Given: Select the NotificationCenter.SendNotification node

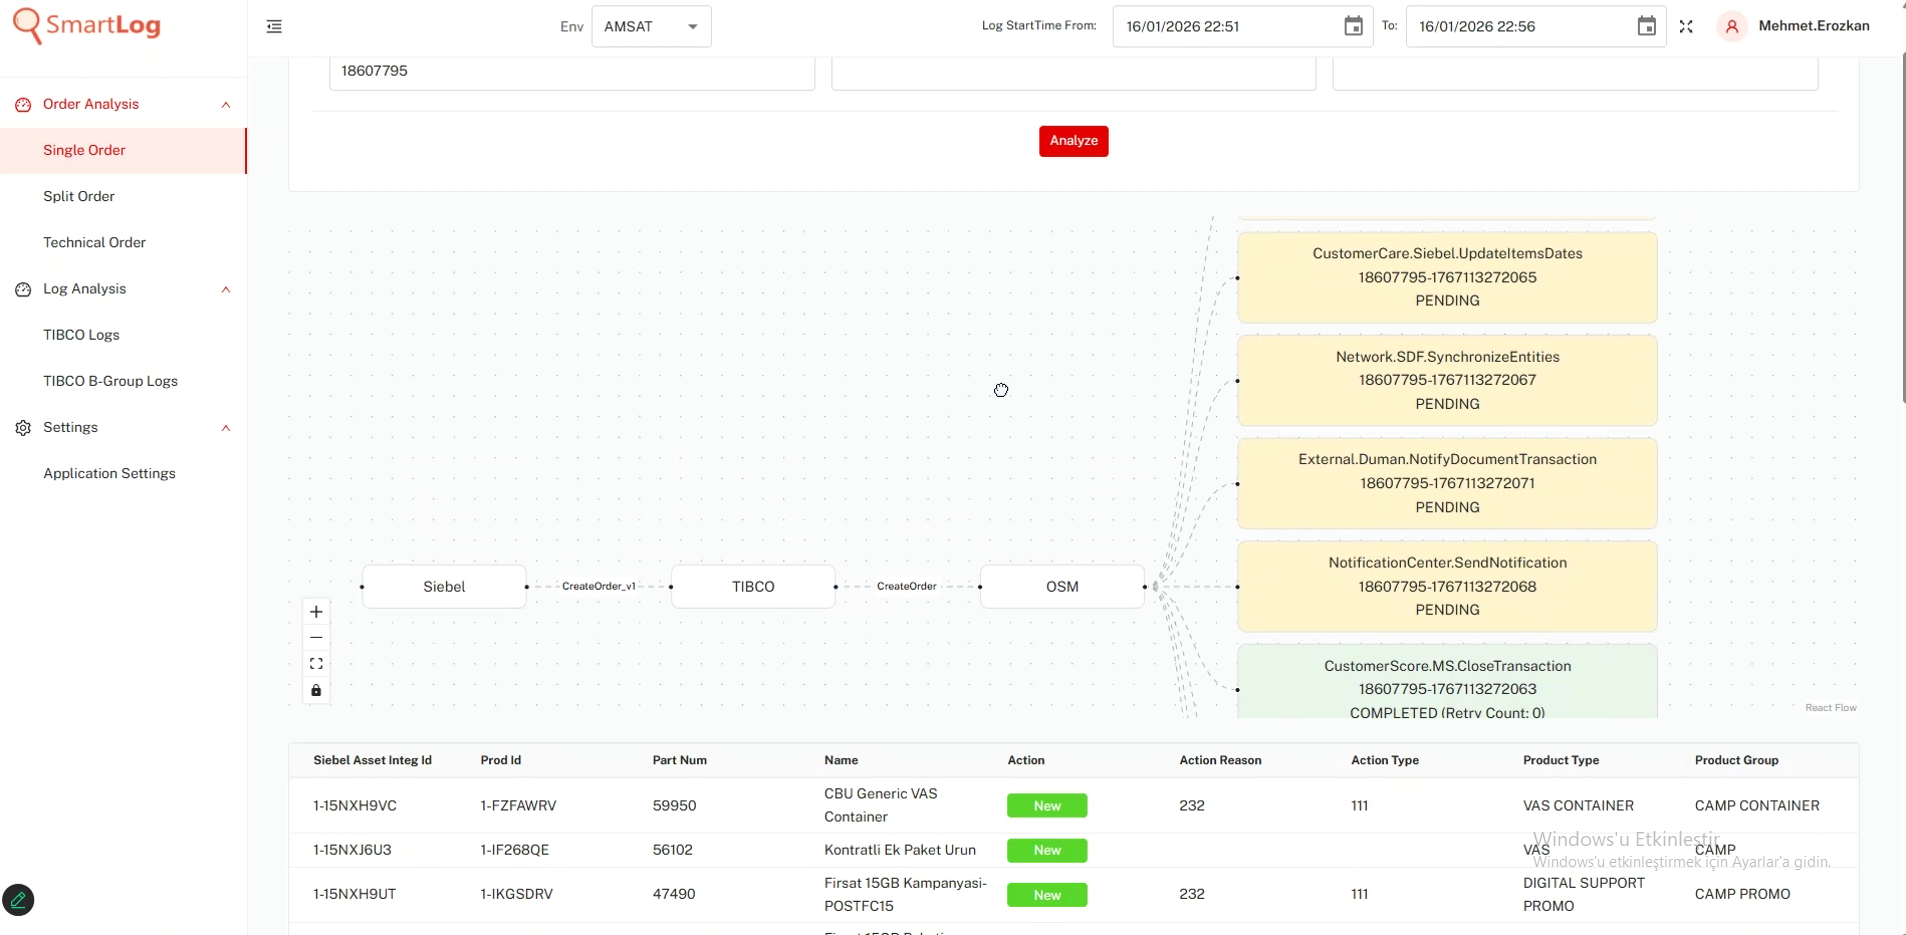Looking at the screenshot, I should (x=1447, y=587).
